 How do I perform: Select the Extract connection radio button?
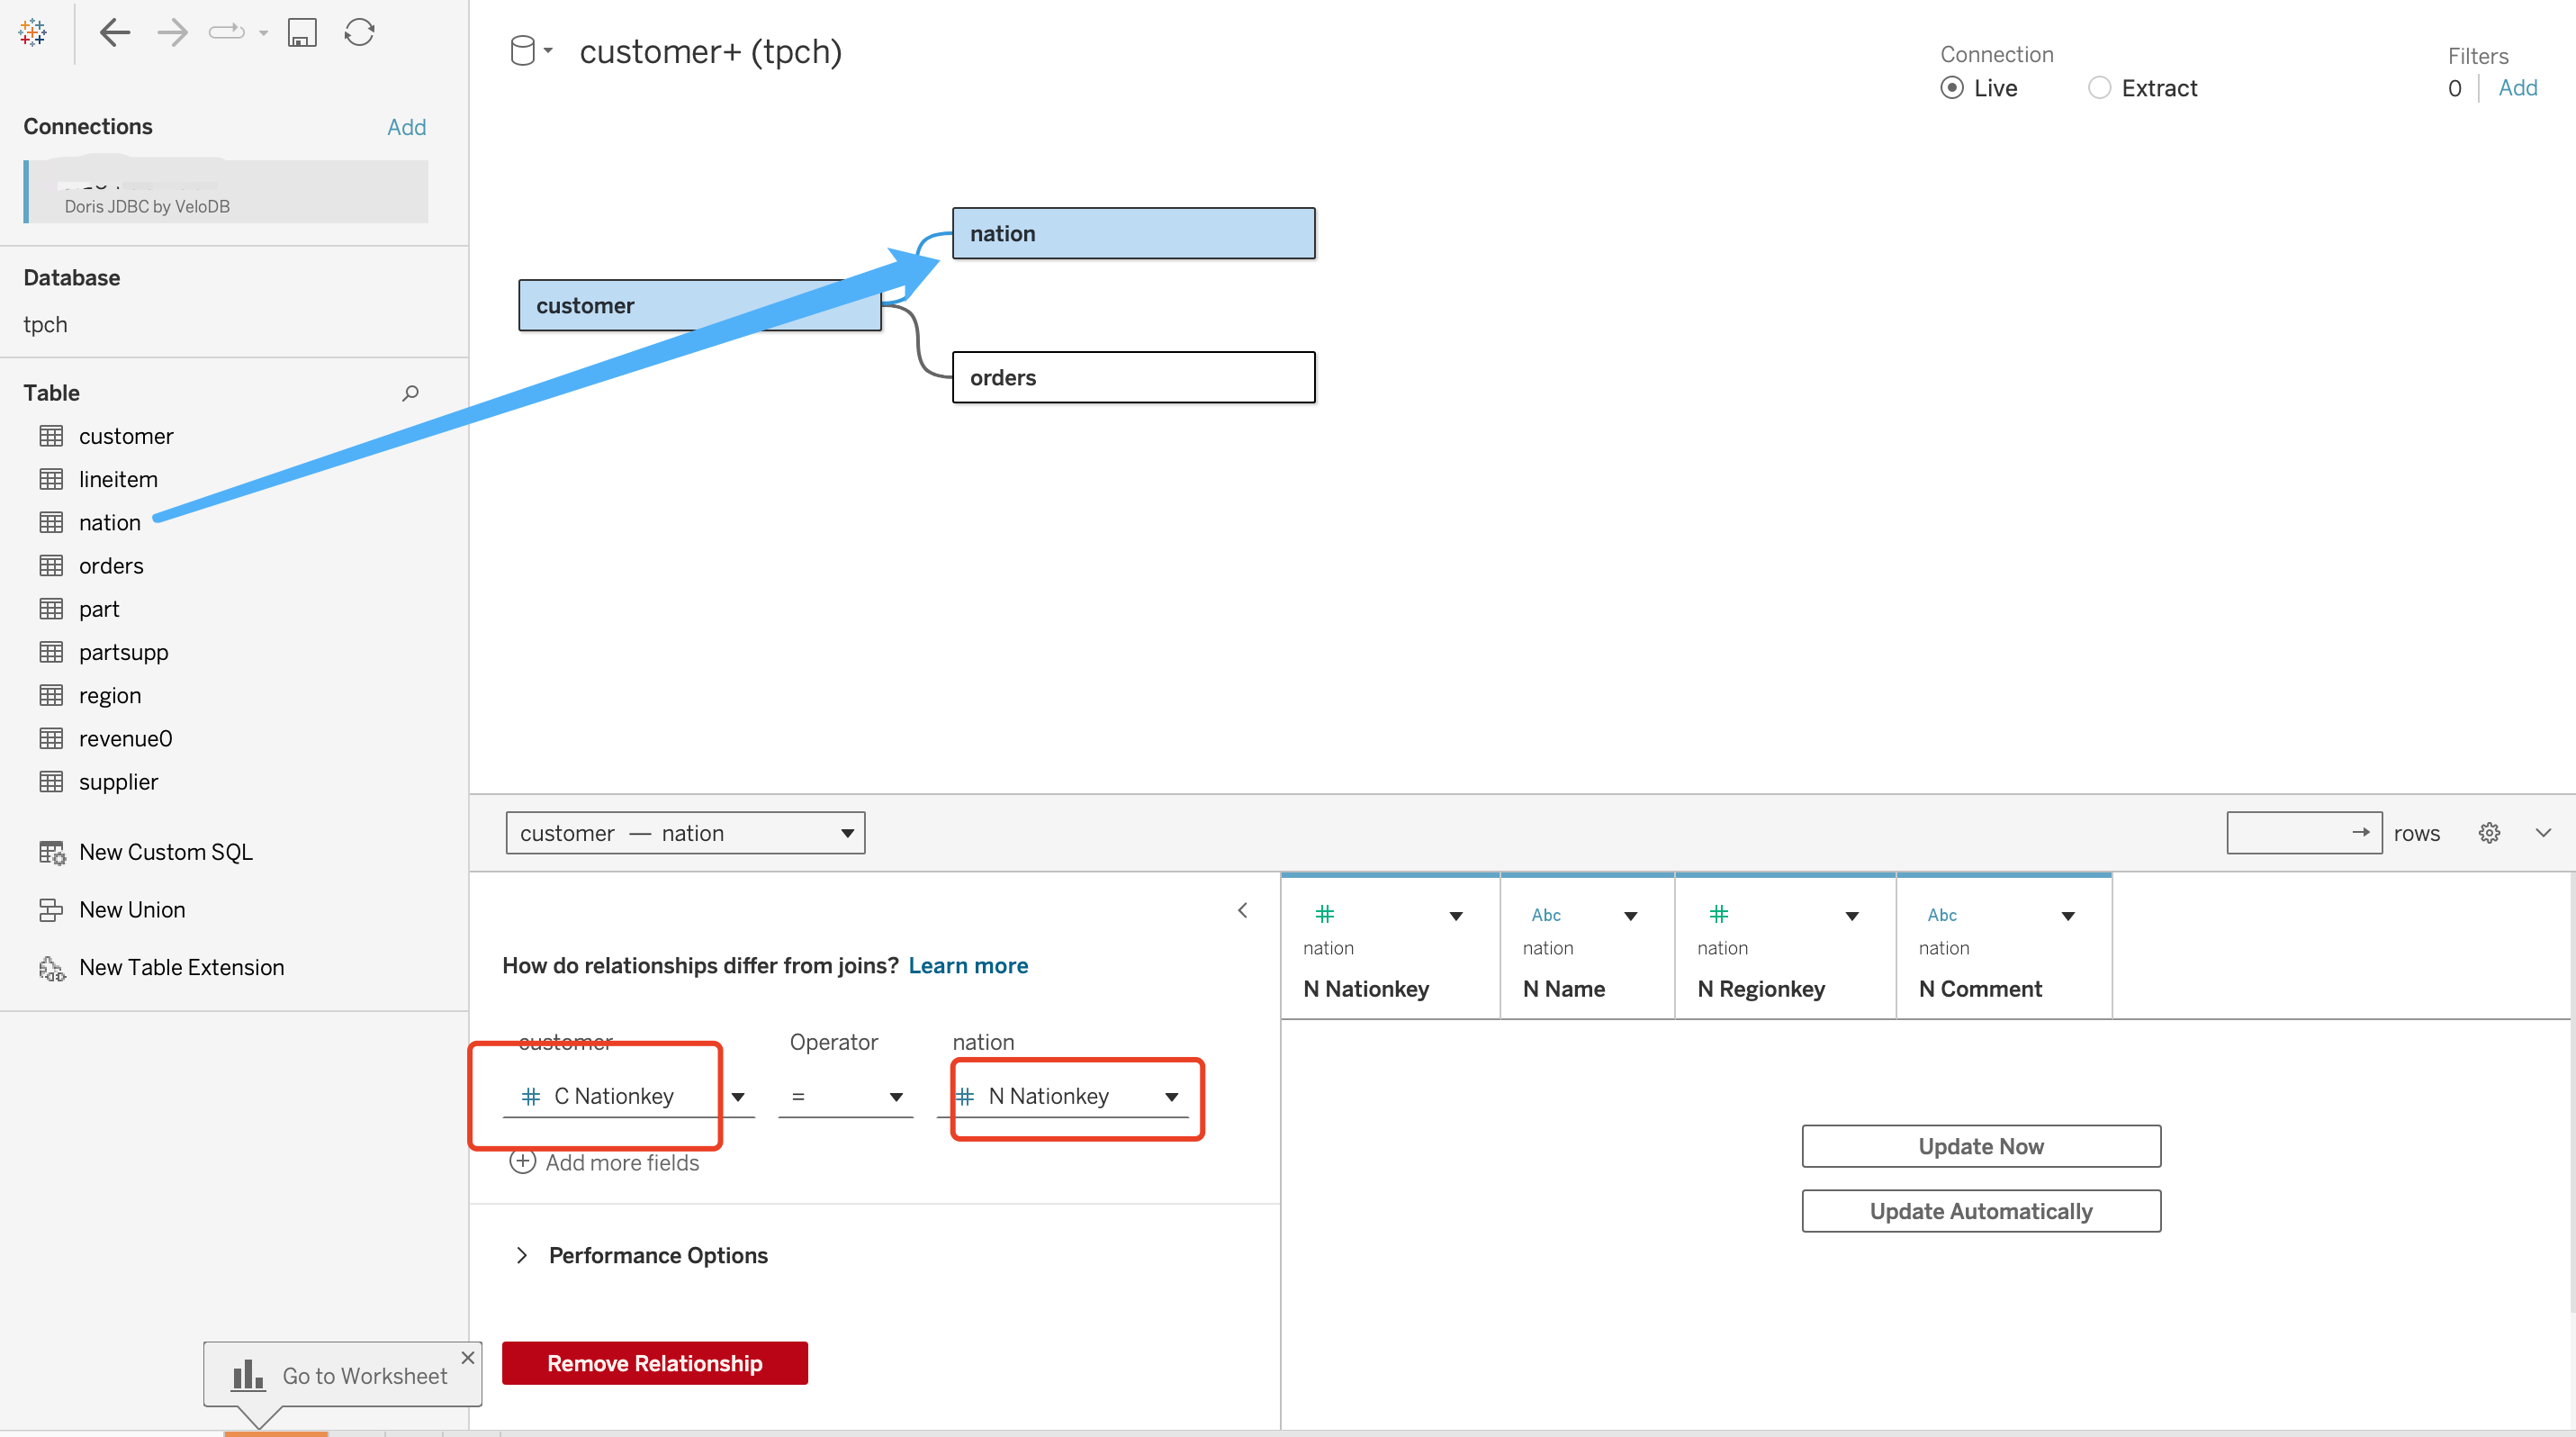(x=2100, y=88)
